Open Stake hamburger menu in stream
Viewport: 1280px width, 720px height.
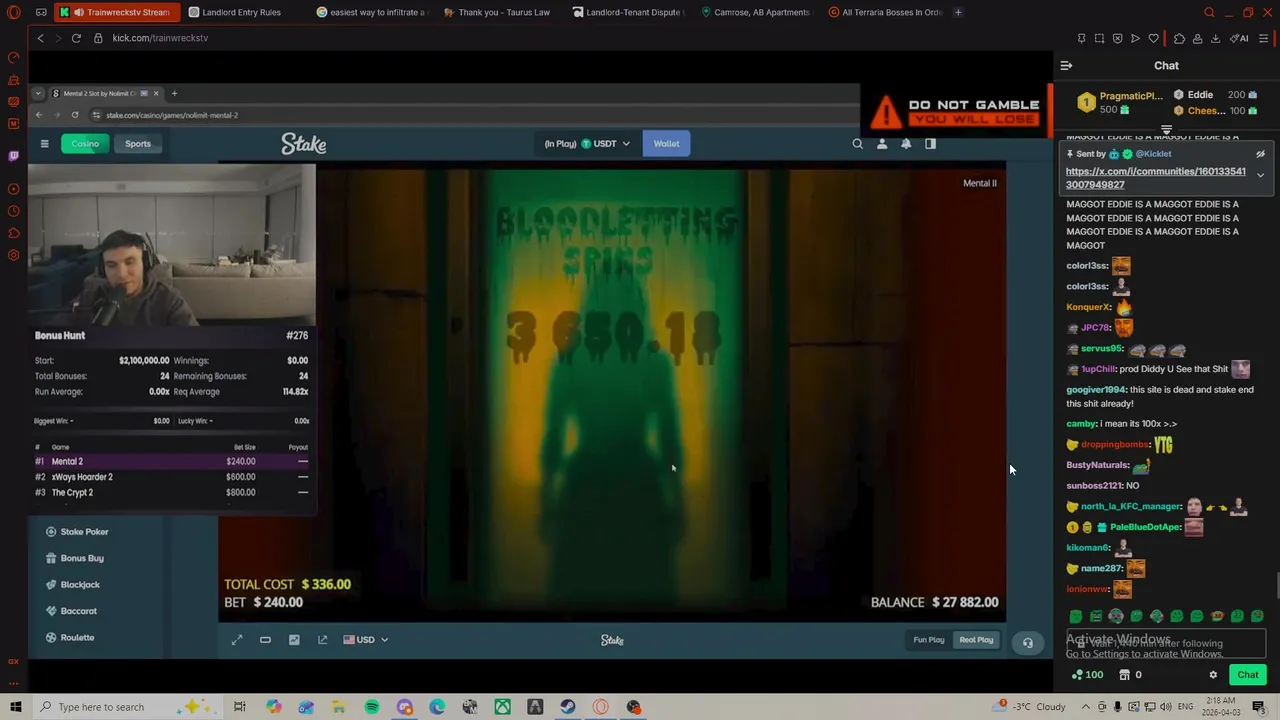click(x=44, y=144)
